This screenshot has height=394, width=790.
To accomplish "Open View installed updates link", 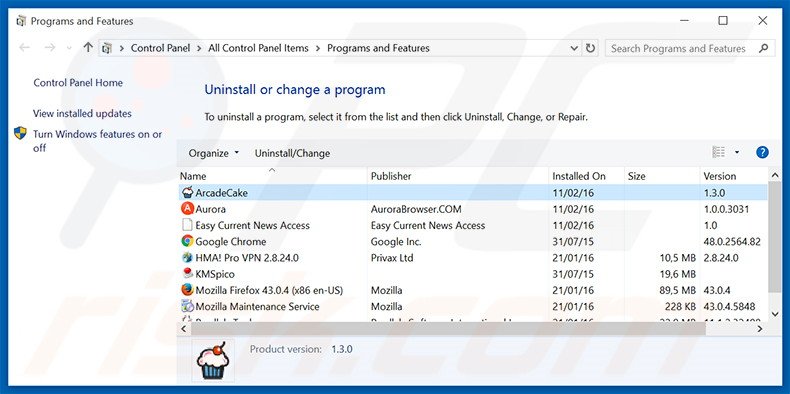I will [82, 113].
